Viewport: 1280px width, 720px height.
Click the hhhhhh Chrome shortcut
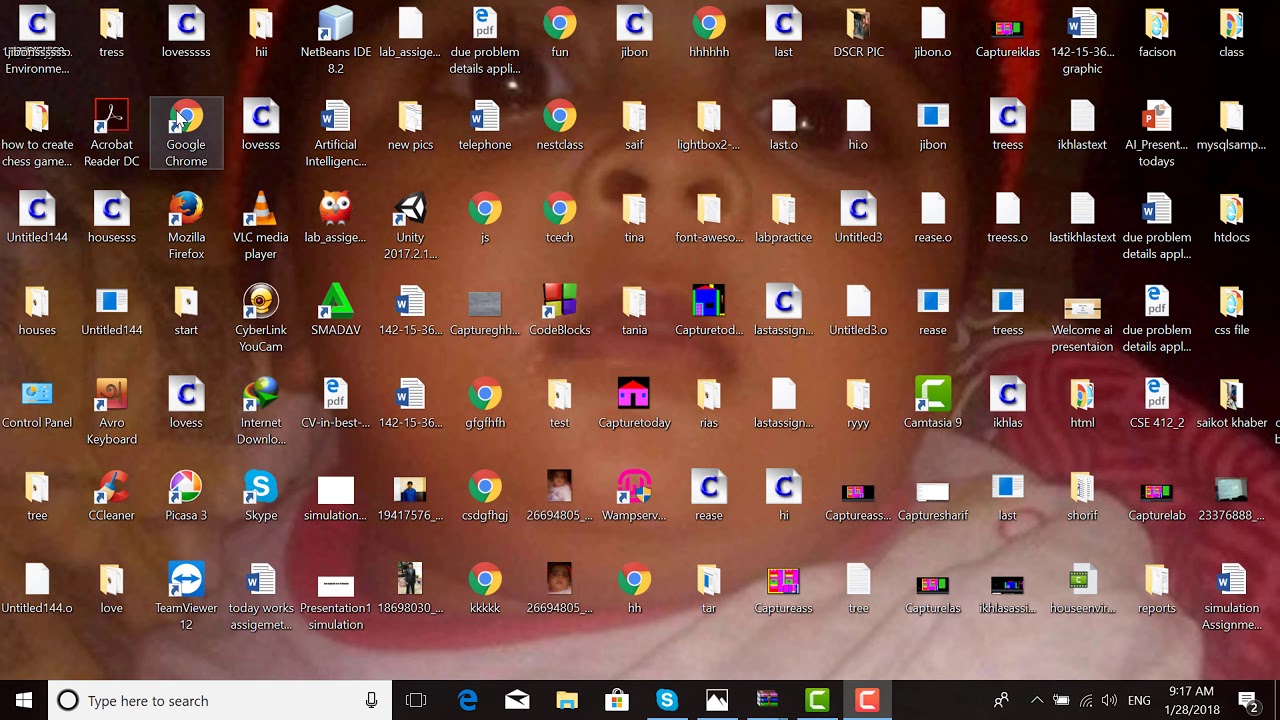pos(709,33)
